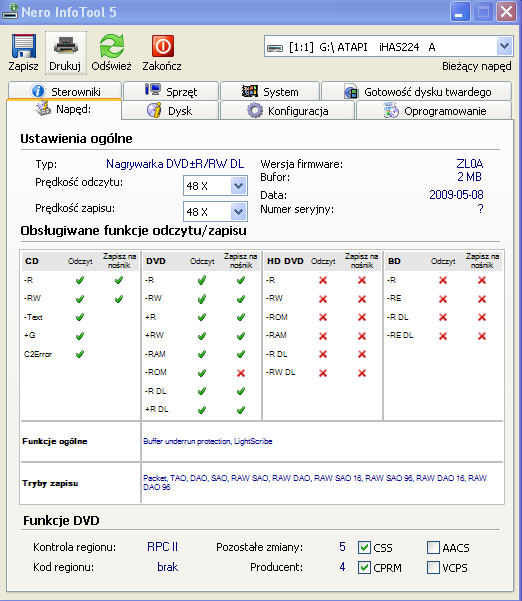The width and height of the screenshot is (522, 601).
Task: Click the Konfiguracja gear icon
Action: click(254, 110)
